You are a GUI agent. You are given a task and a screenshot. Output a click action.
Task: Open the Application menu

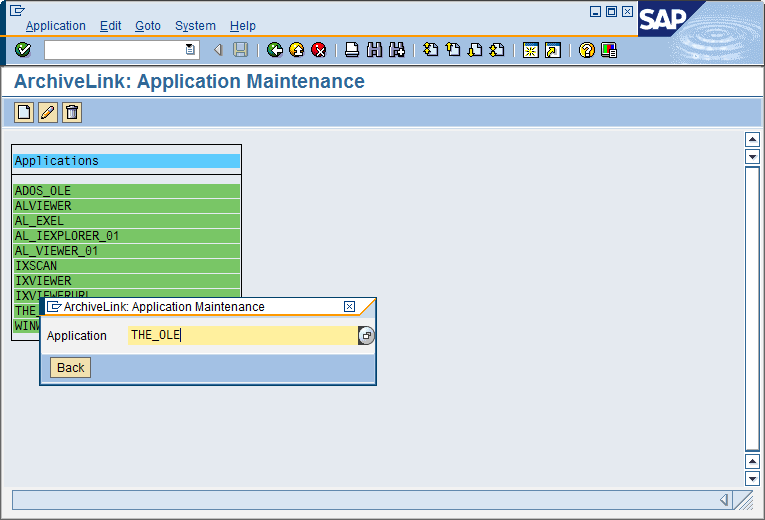(x=56, y=26)
